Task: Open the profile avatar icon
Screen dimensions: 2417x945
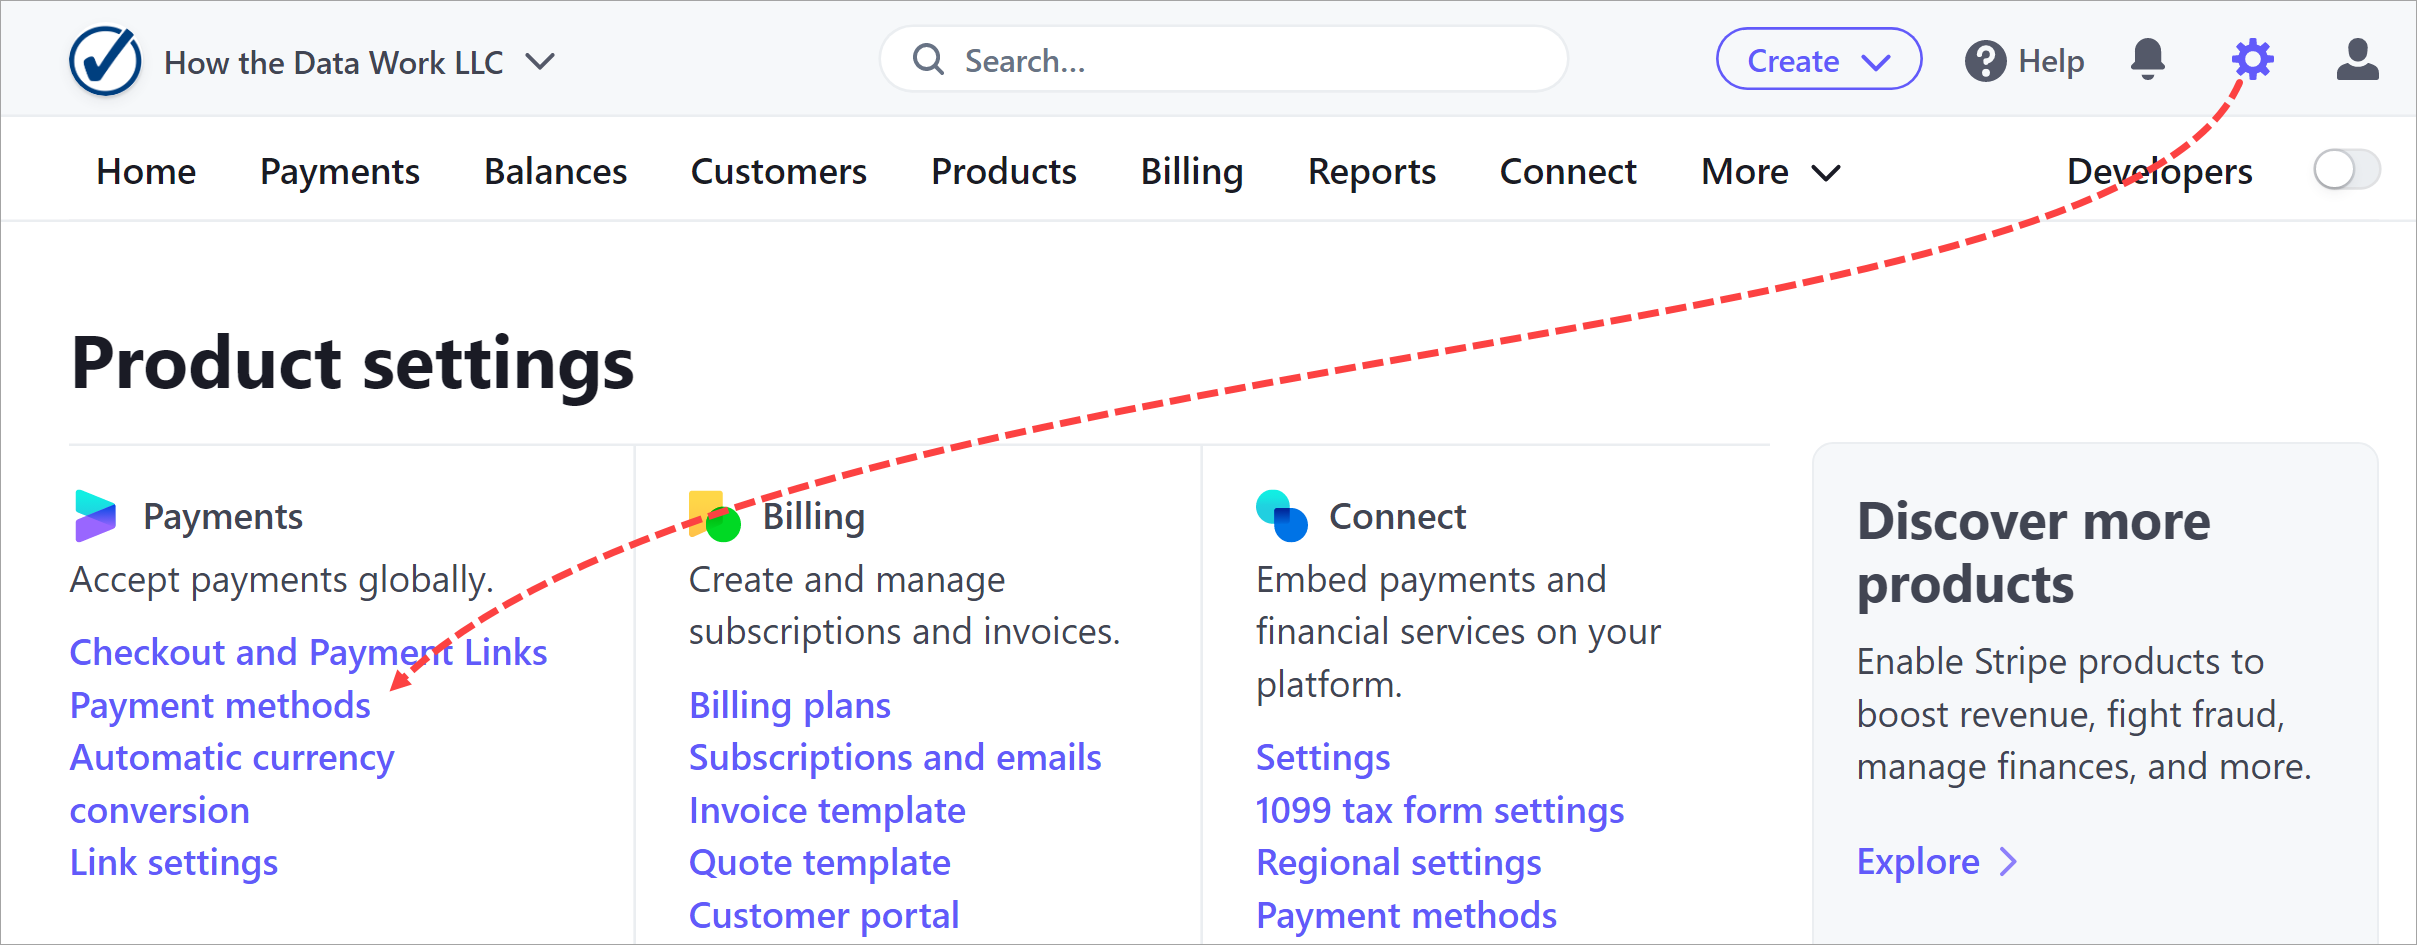Action: pos(2357,59)
